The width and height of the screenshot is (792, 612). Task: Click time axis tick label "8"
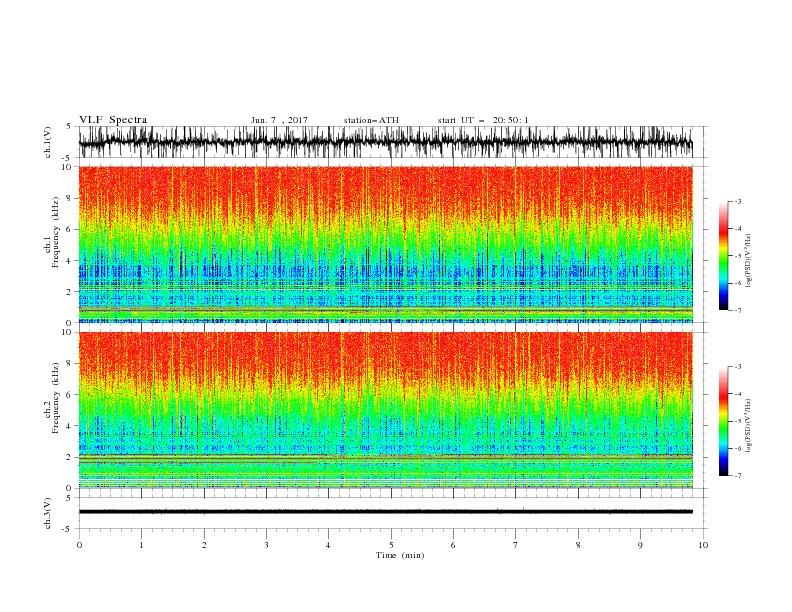[578, 545]
